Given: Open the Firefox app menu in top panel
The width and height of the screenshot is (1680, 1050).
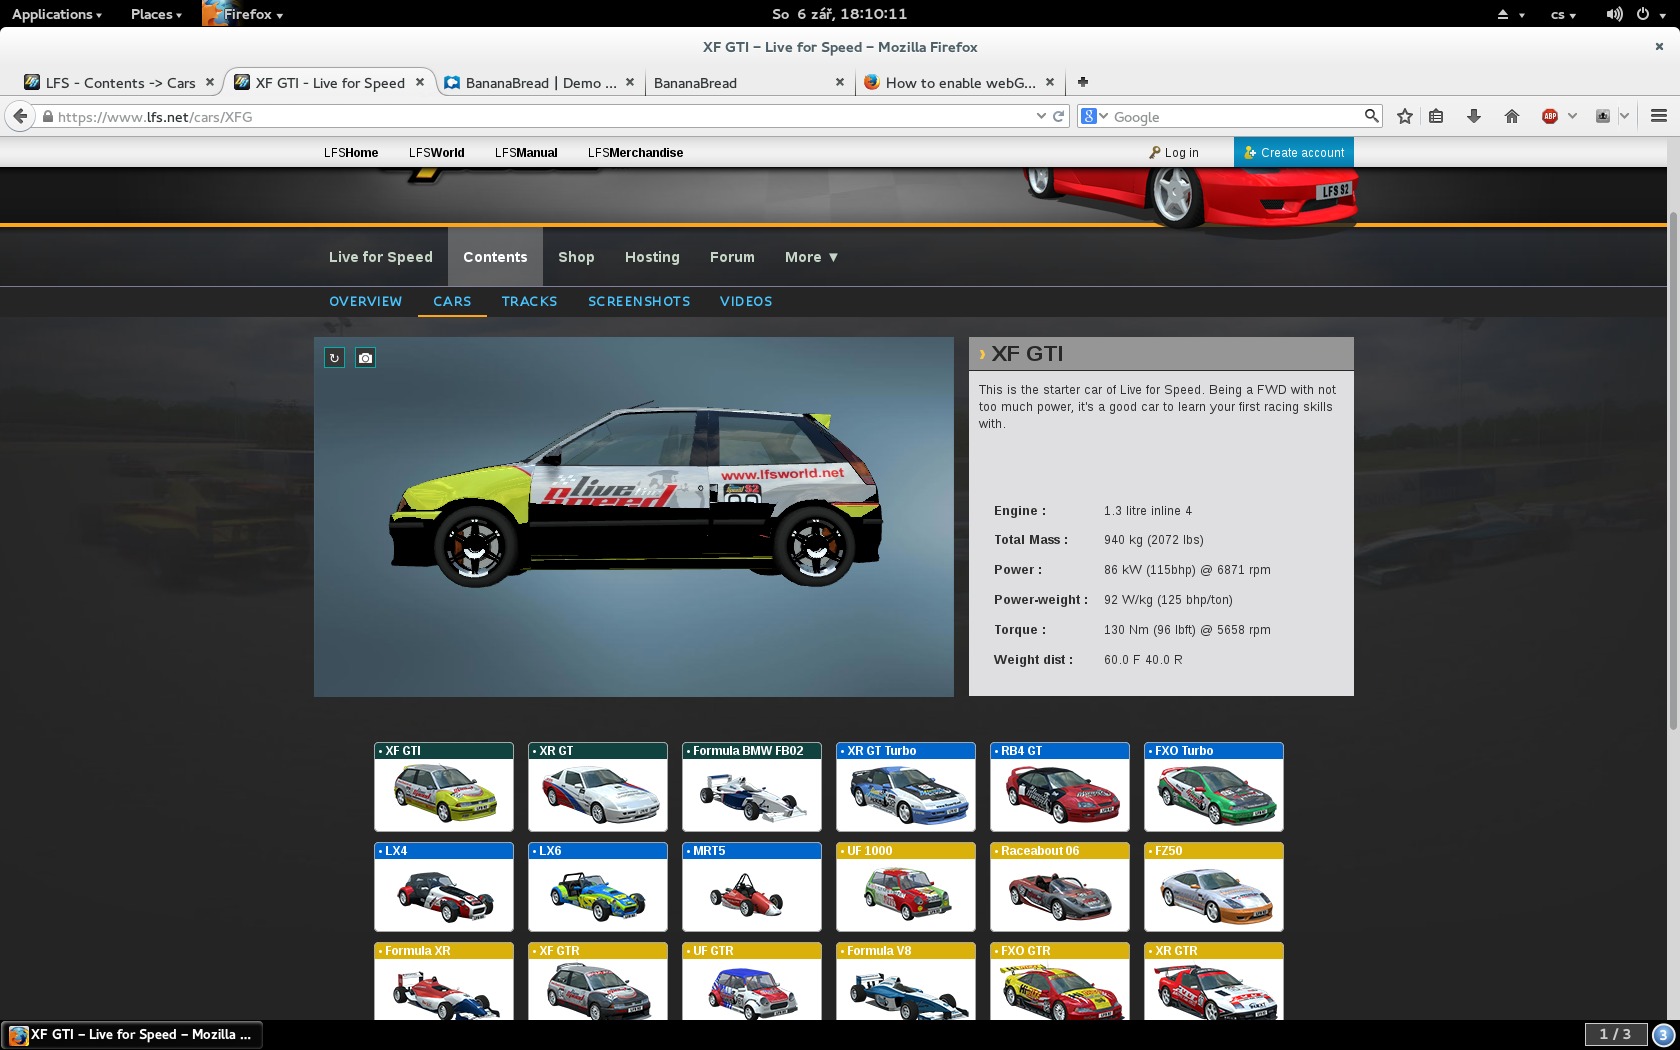Looking at the screenshot, I should [243, 14].
